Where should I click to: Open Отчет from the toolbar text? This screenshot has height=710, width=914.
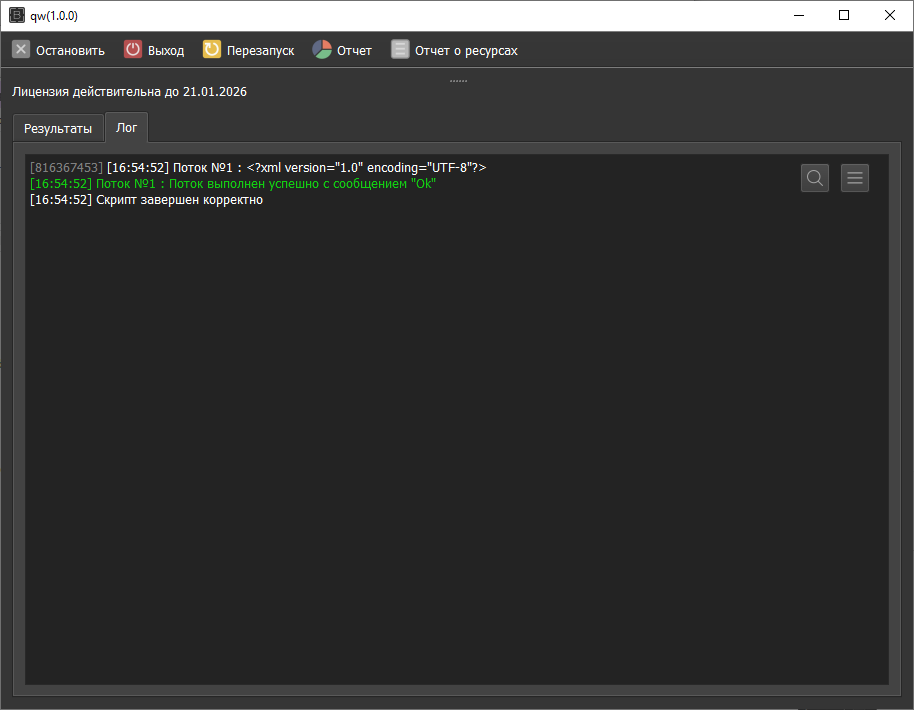tap(354, 50)
